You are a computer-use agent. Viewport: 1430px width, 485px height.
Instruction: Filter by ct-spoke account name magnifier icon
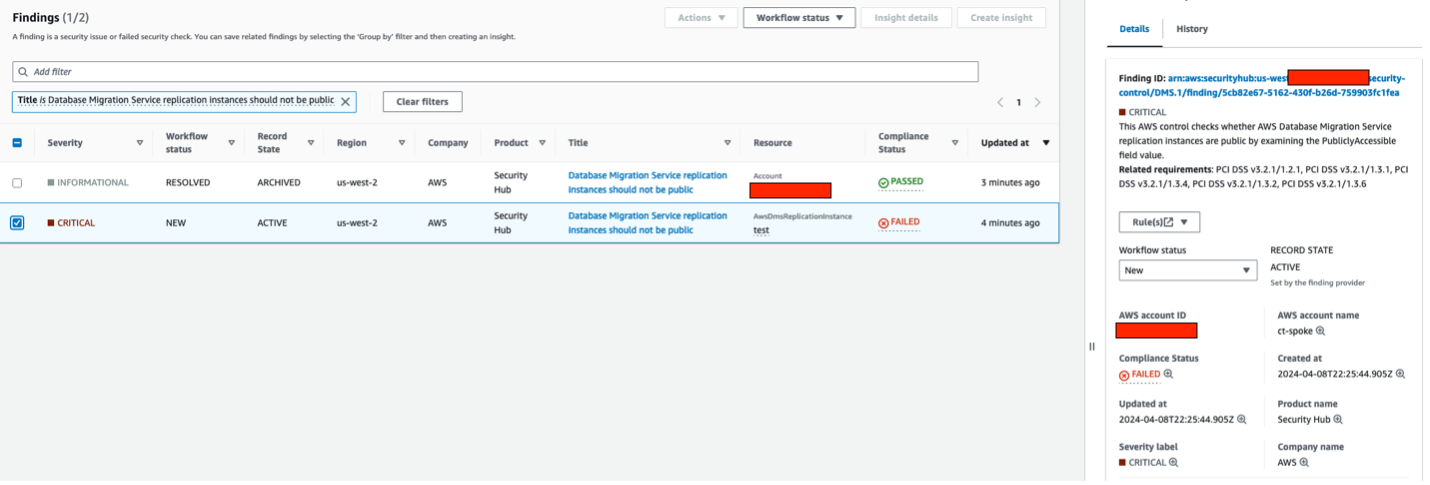point(1320,331)
